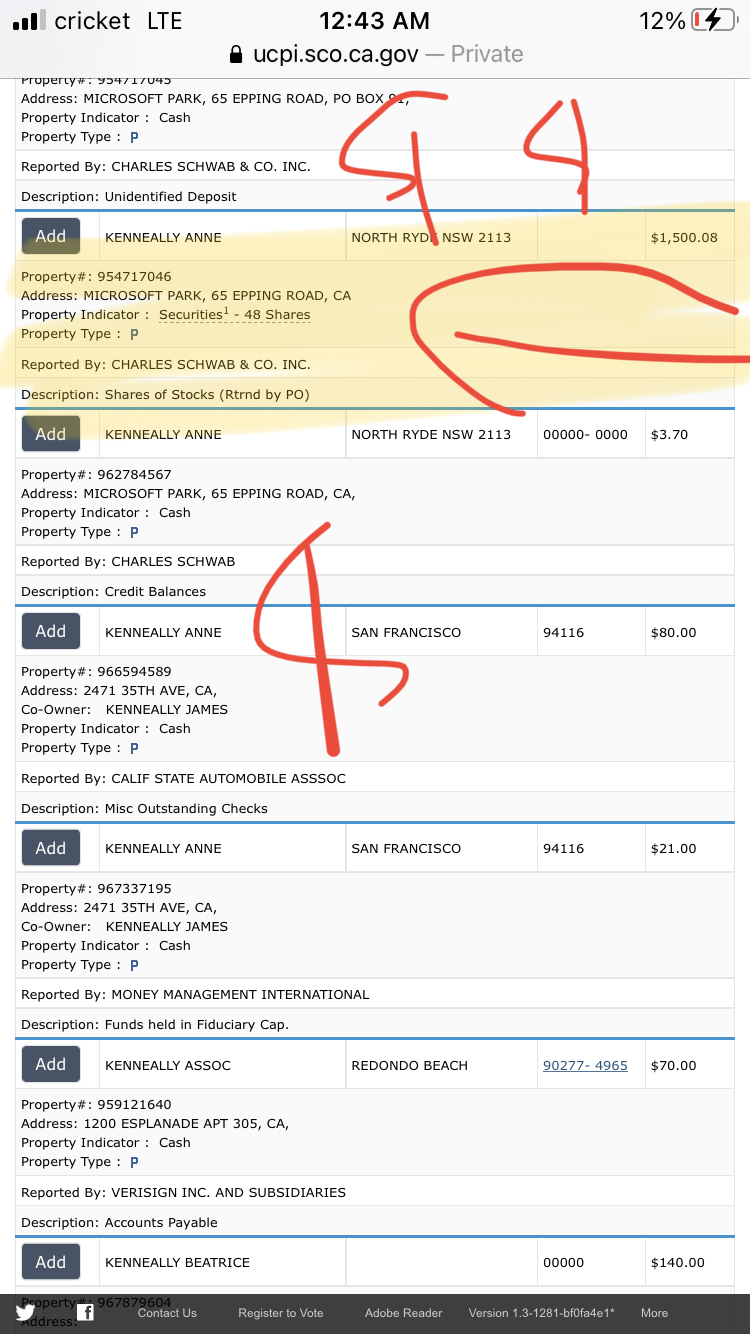The width and height of the screenshot is (750, 1334).
Task: Click the 94116 ZIP in the $21.00 row
Action: point(564,848)
